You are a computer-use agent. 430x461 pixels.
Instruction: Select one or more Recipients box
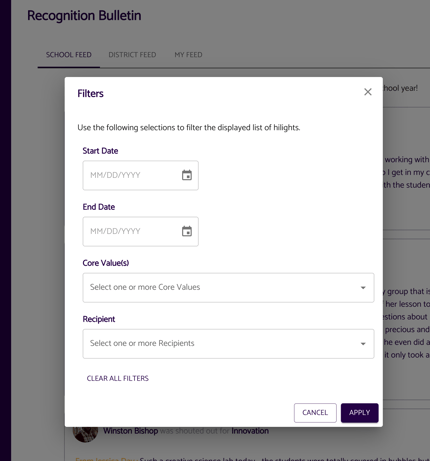tap(228, 344)
